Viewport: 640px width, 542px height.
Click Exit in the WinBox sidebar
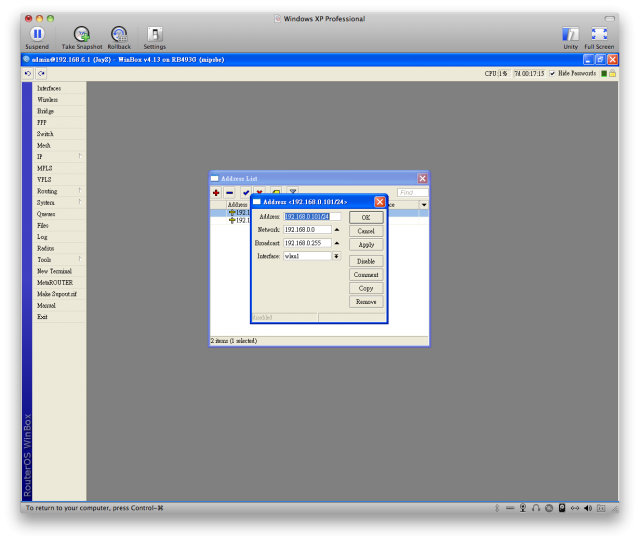[x=59, y=317]
